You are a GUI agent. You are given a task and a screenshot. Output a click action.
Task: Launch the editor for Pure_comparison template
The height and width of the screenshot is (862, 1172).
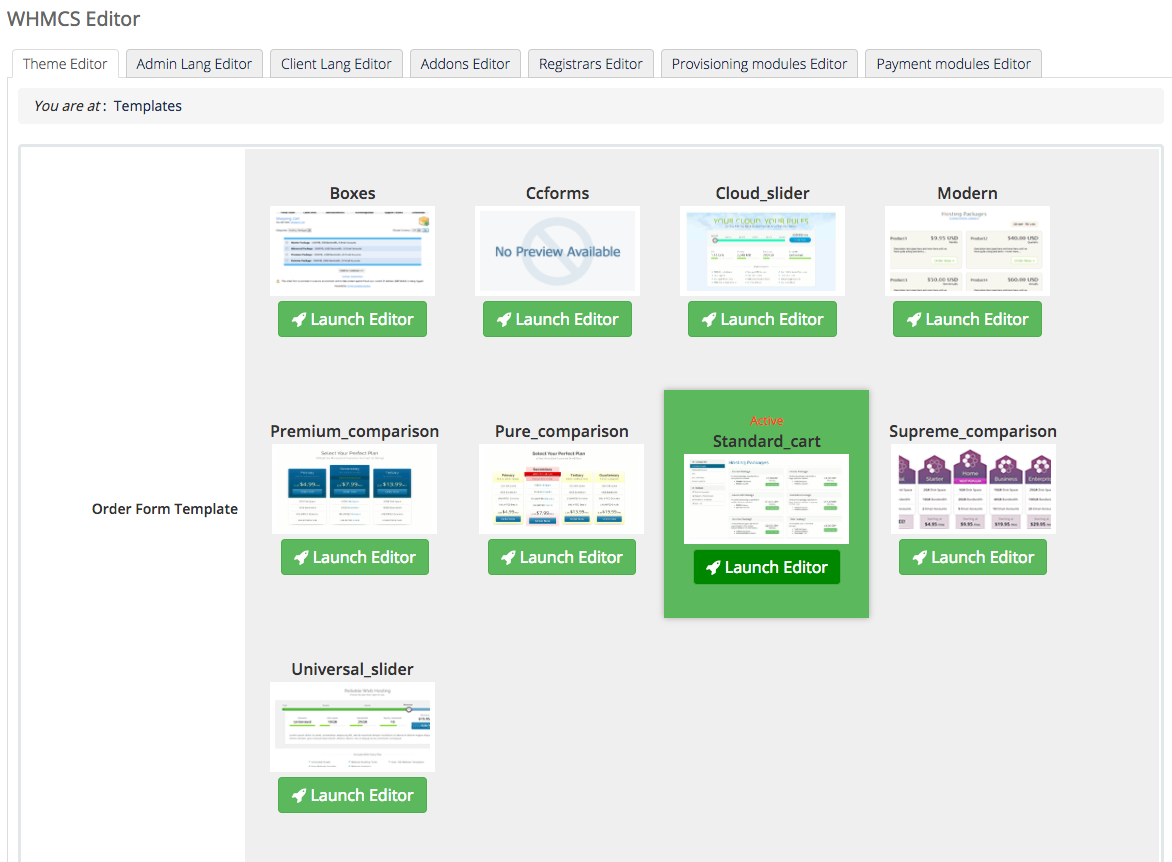click(x=561, y=557)
